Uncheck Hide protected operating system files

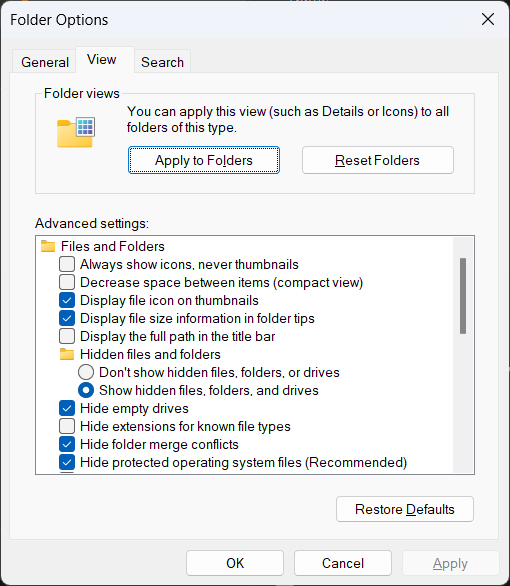pos(67,462)
